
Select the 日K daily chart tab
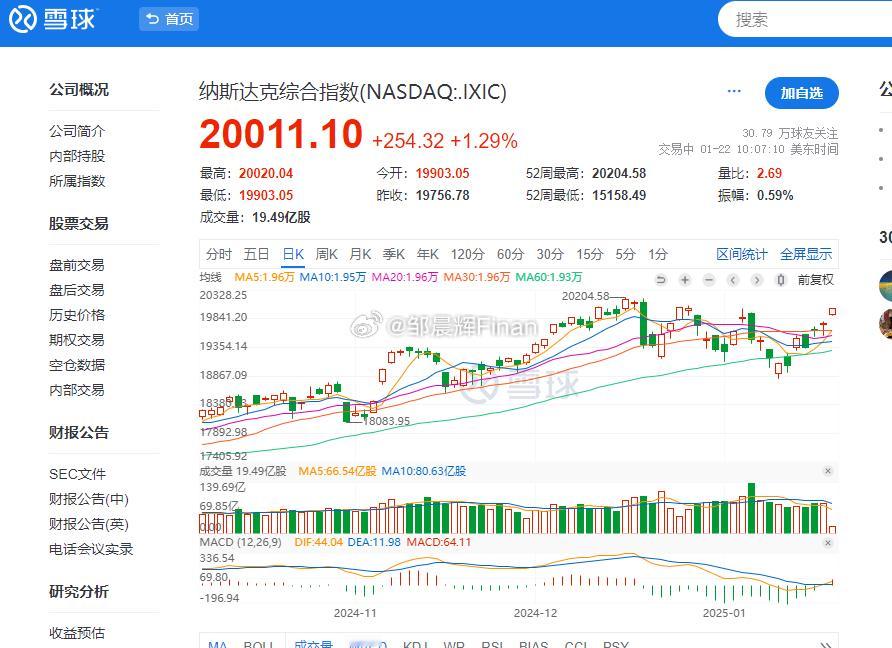tap(294, 254)
